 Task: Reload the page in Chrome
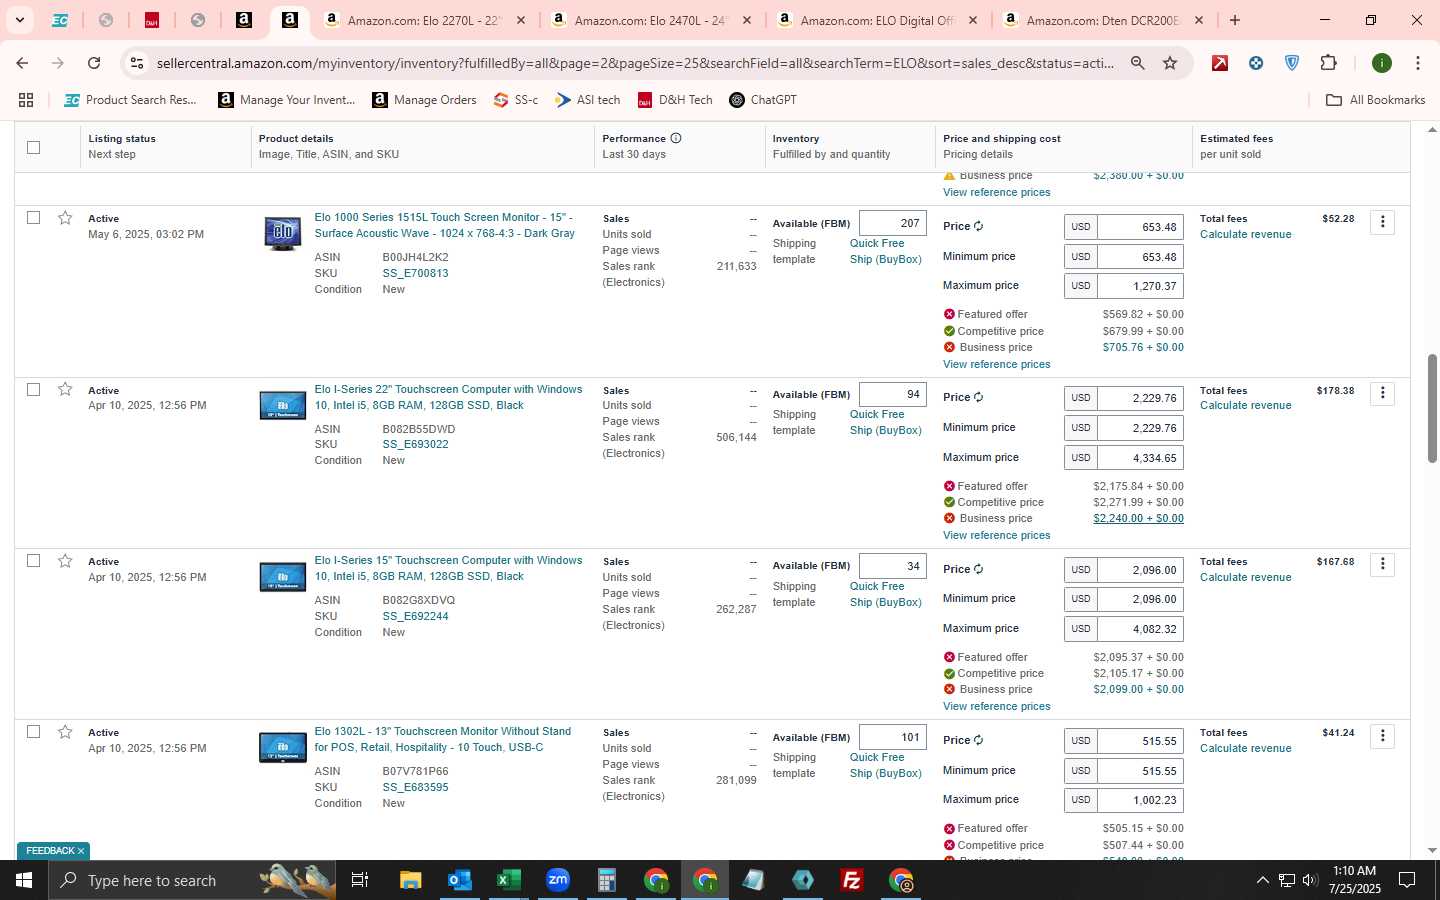(94, 63)
